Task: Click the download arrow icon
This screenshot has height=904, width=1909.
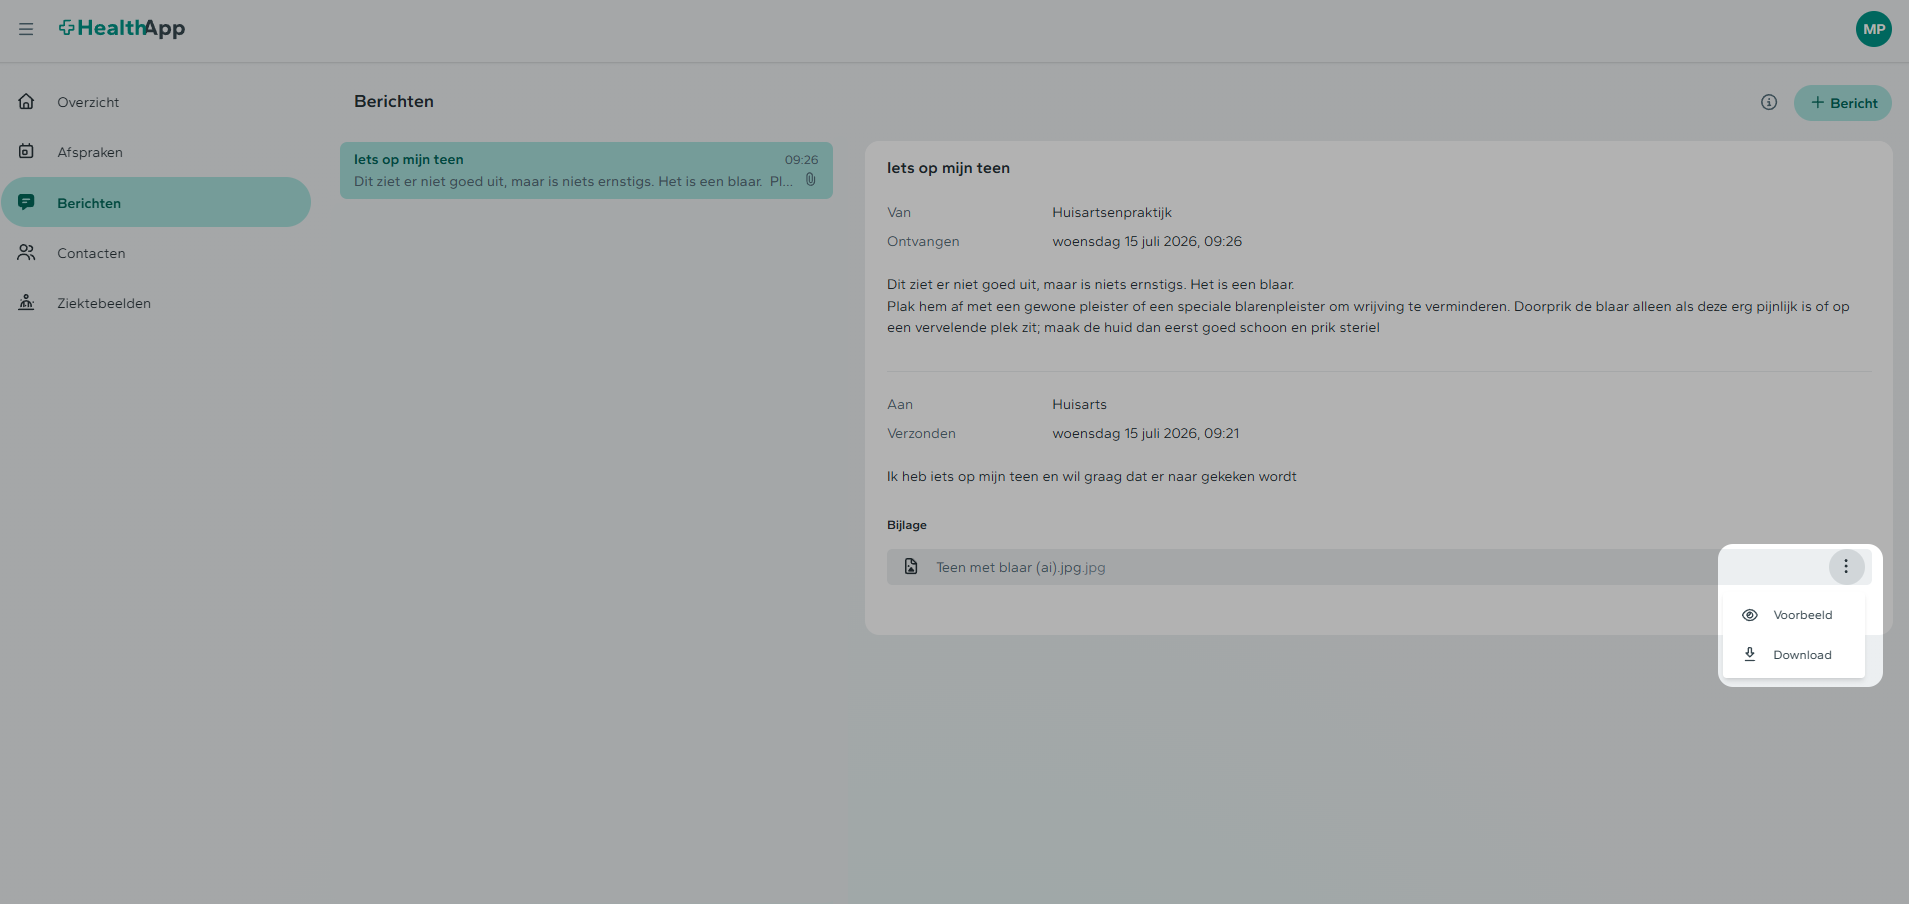Action: pyautogui.click(x=1750, y=654)
